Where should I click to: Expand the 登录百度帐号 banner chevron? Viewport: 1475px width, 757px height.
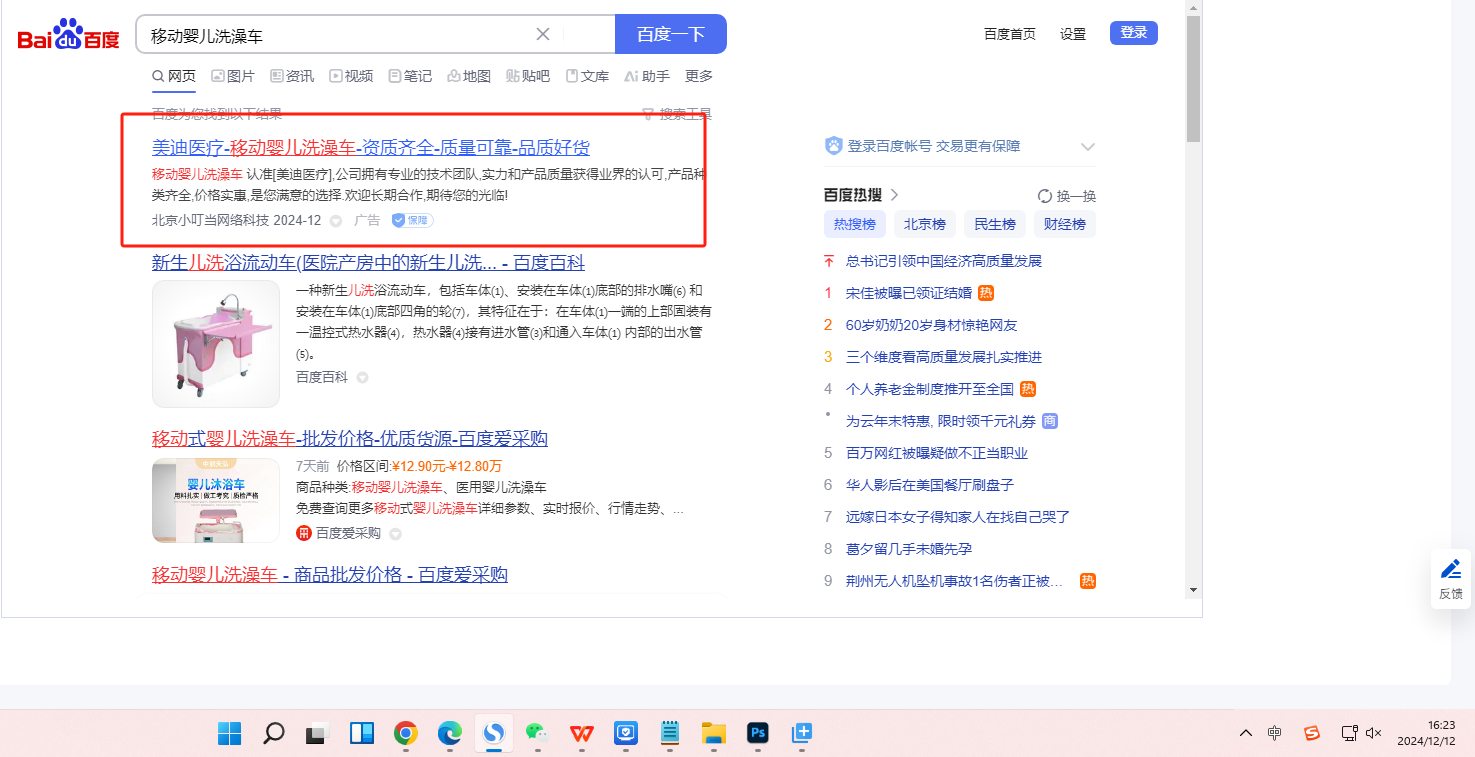coord(1088,147)
